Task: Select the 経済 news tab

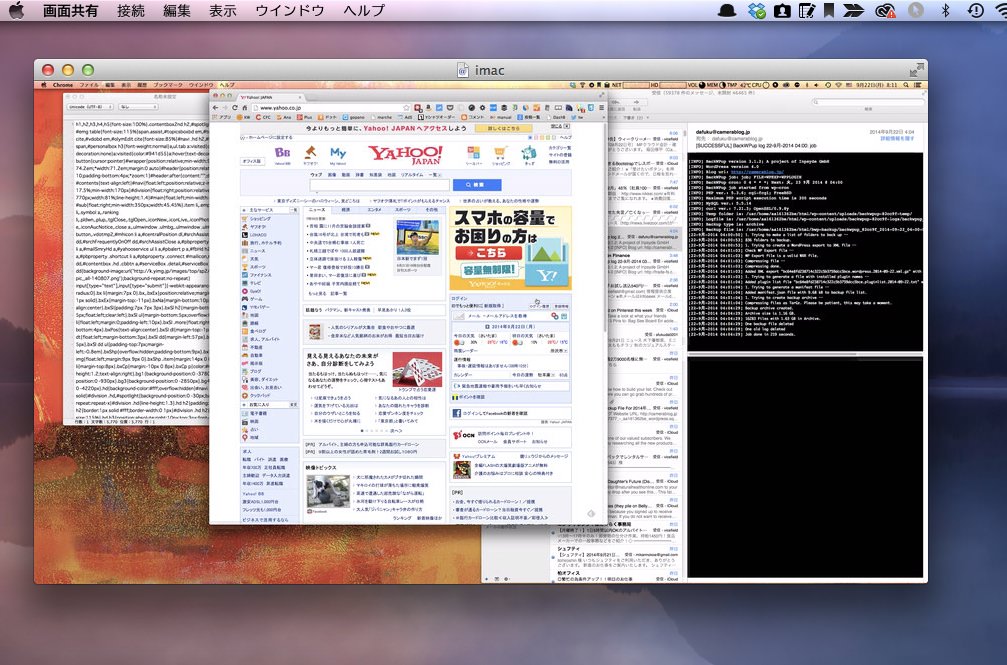Action: point(346,210)
